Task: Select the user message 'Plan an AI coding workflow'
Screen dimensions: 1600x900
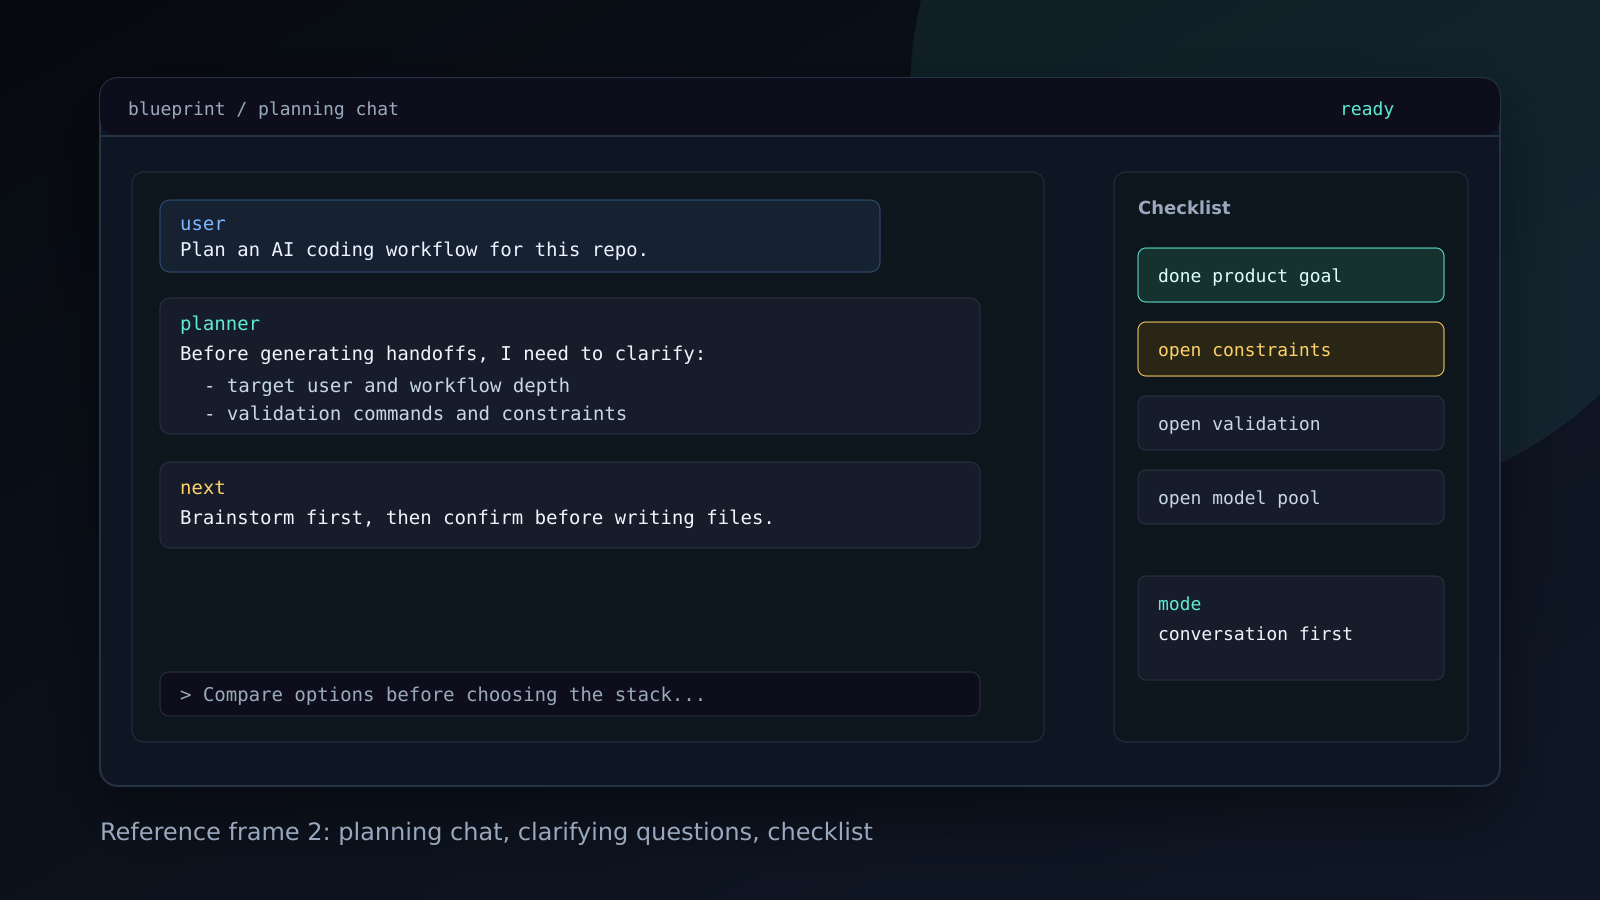Action: click(520, 236)
